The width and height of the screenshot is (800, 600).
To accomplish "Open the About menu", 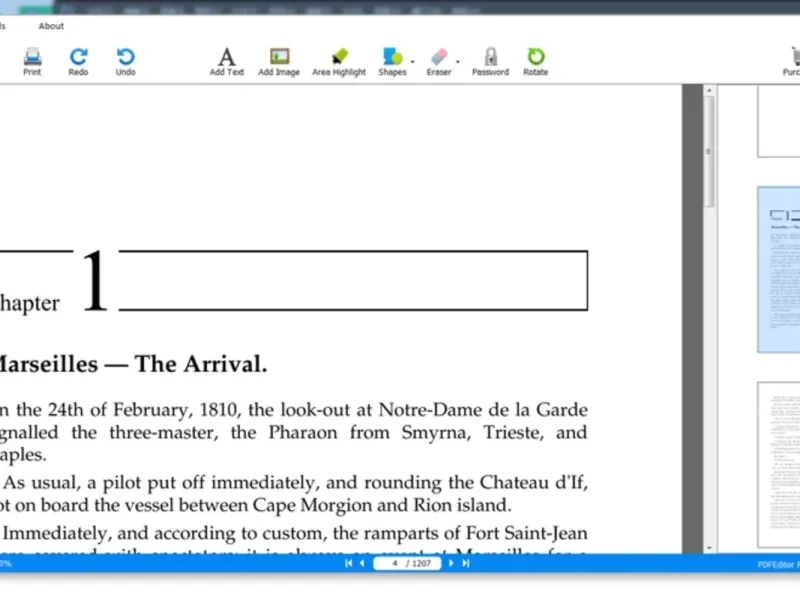I will [51, 26].
